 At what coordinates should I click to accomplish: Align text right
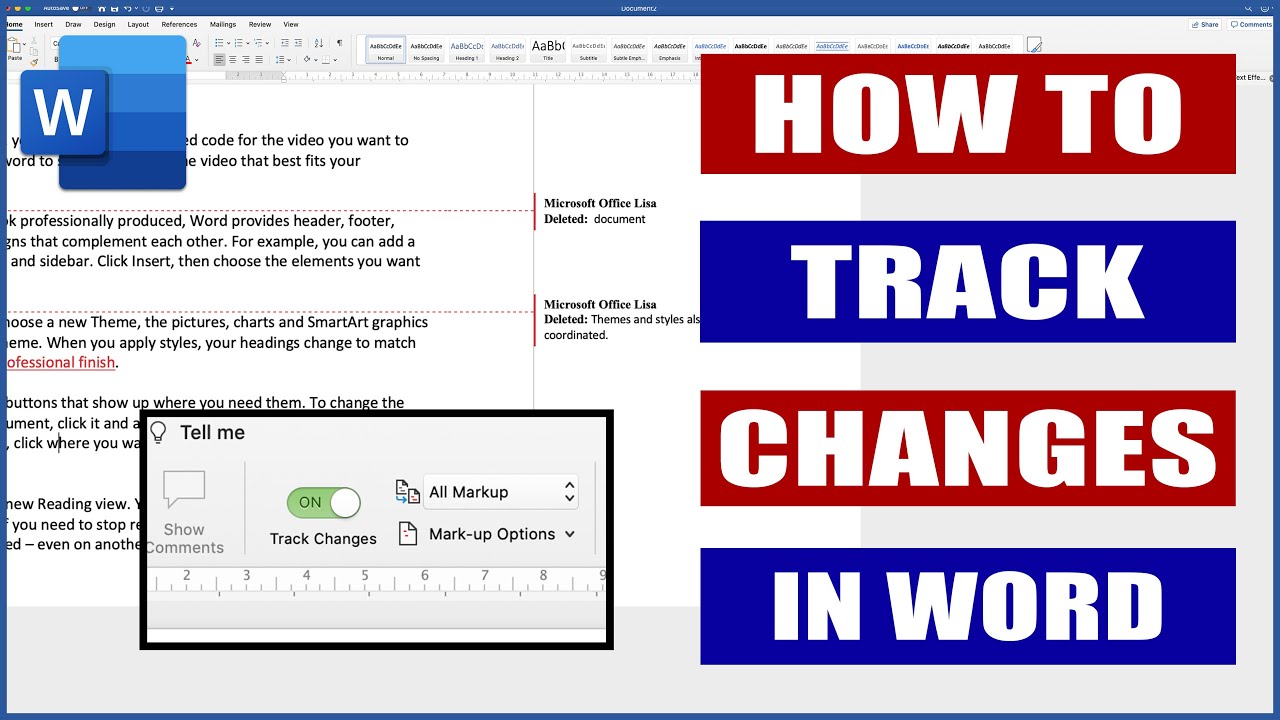pyautogui.click(x=246, y=59)
